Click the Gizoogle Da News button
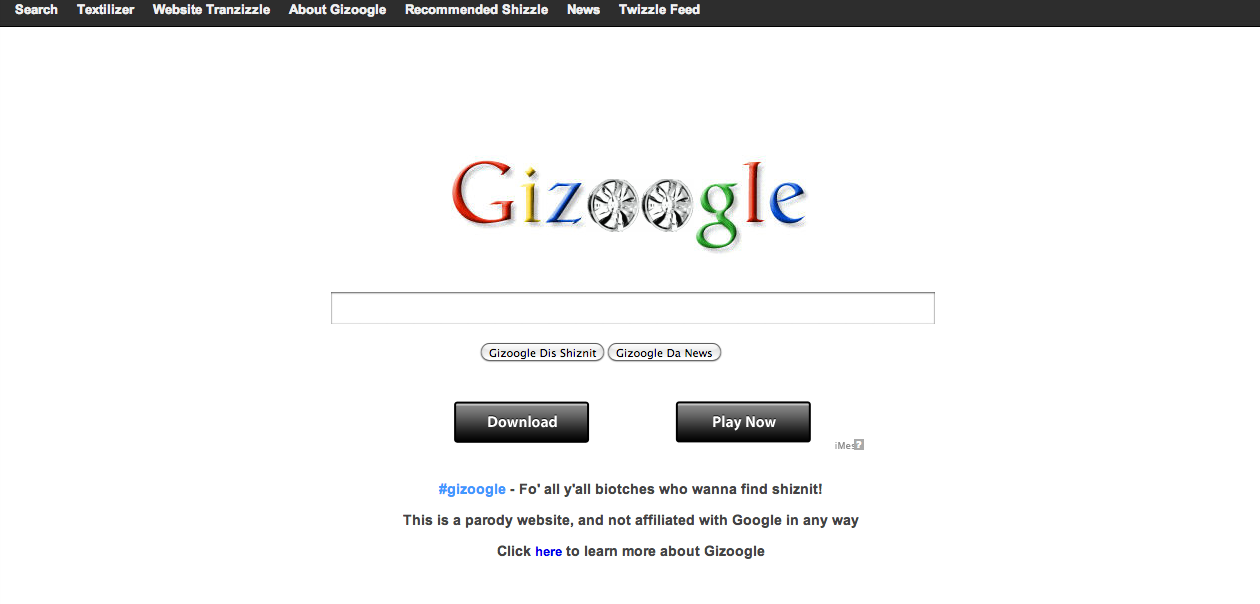Viewport: 1260px width, 604px height. pyautogui.click(x=664, y=353)
